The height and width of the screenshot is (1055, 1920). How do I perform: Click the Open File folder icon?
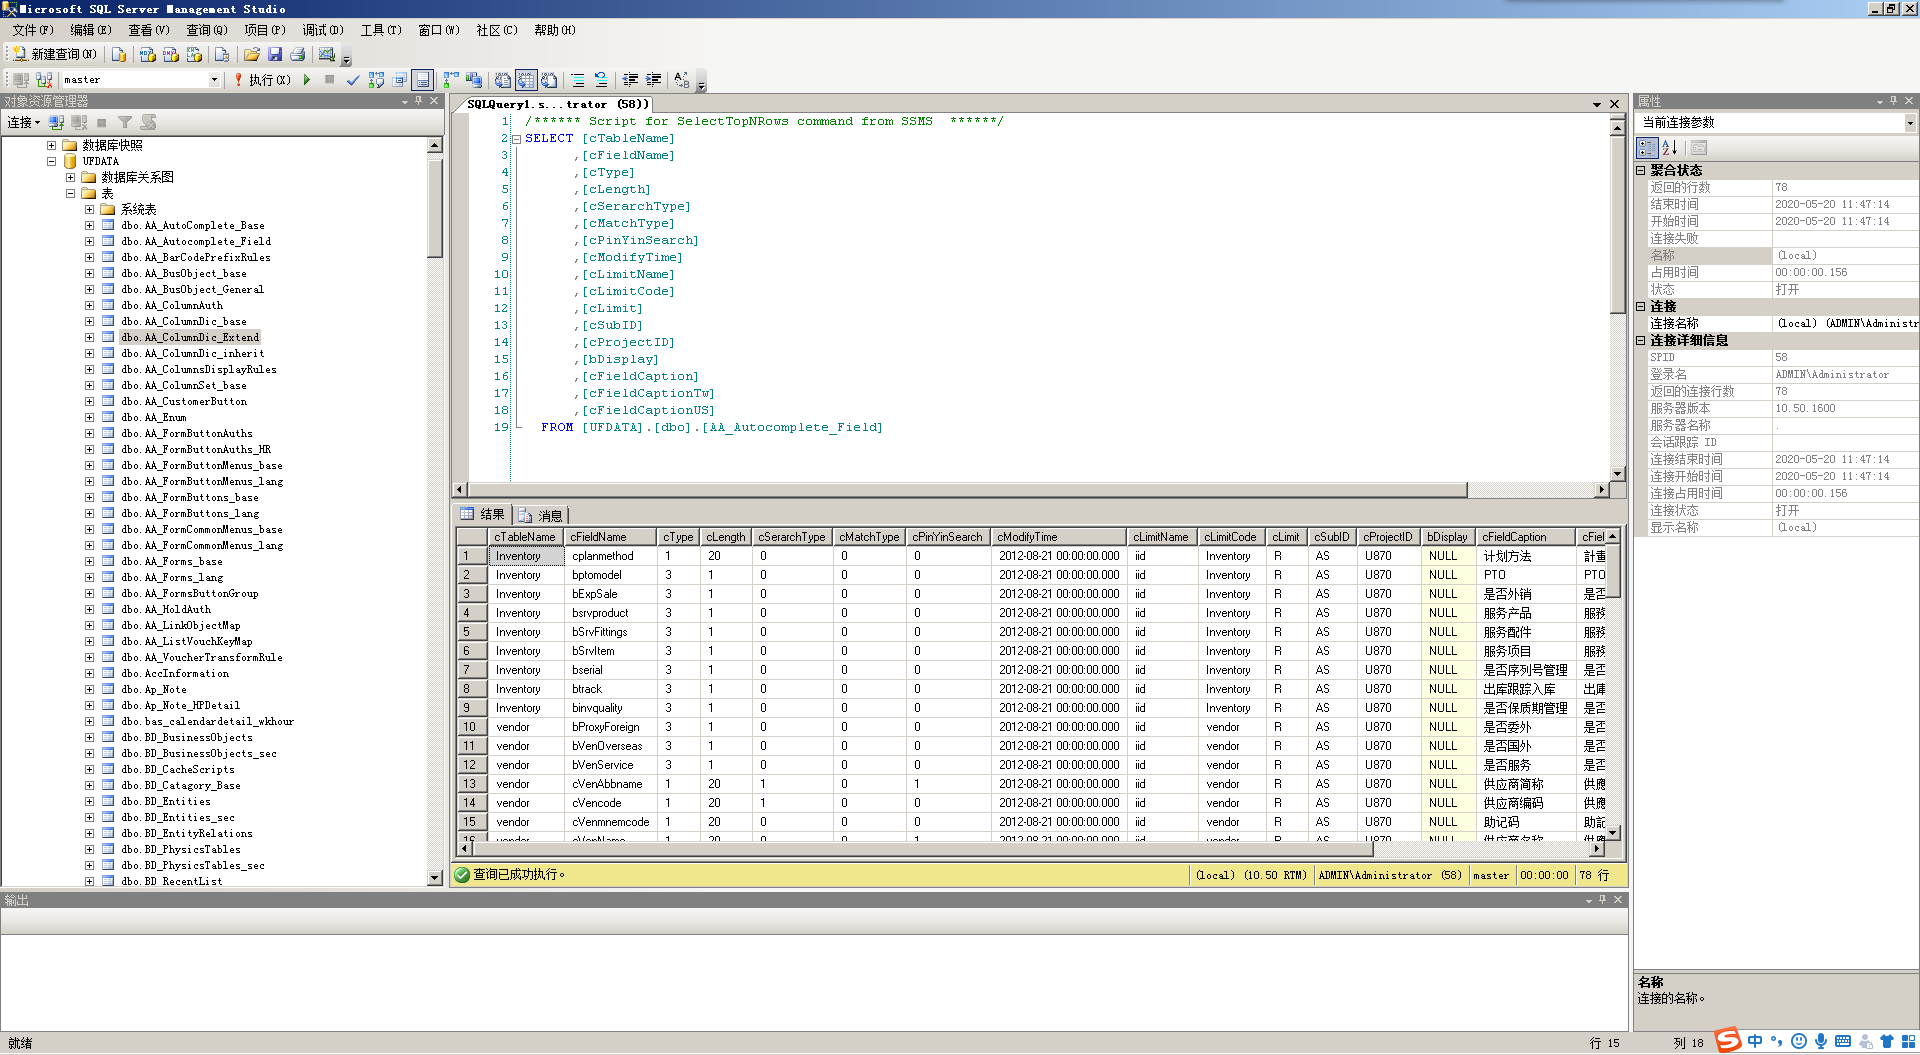pyautogui.click(x=252, y=55)
